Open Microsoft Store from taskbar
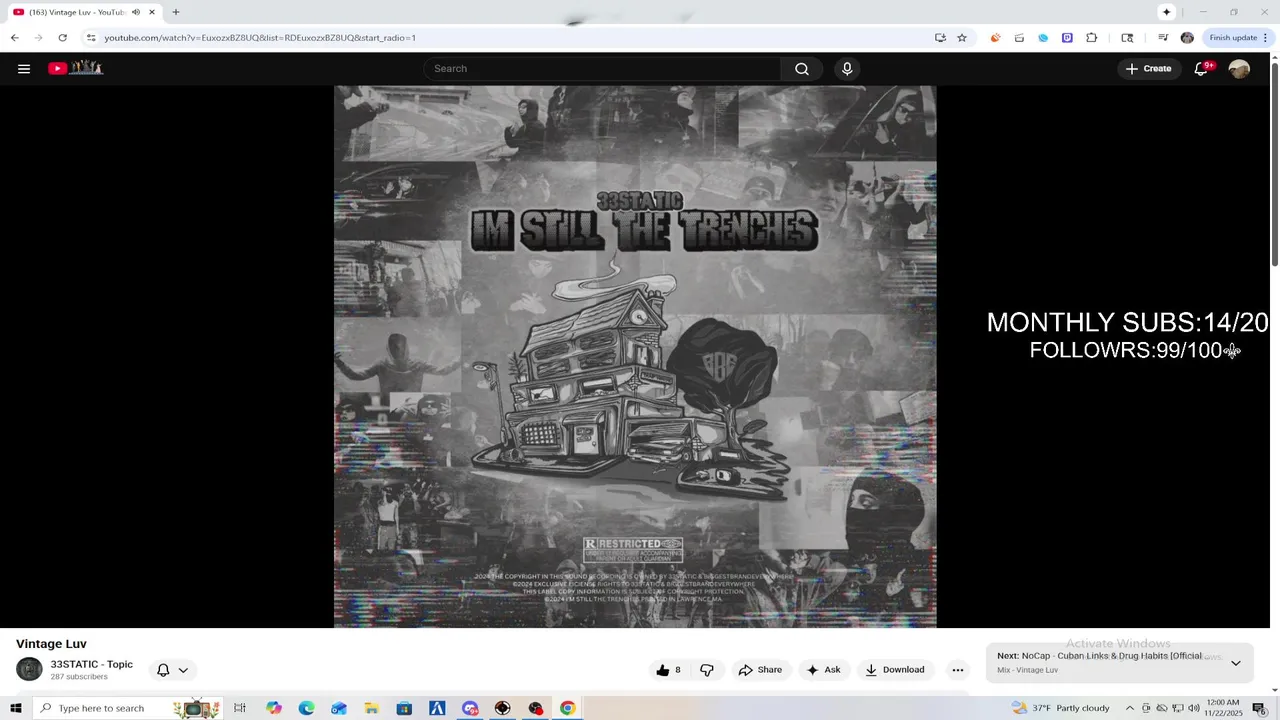The width and height of the screenshot is (1280, 720). 404,708
